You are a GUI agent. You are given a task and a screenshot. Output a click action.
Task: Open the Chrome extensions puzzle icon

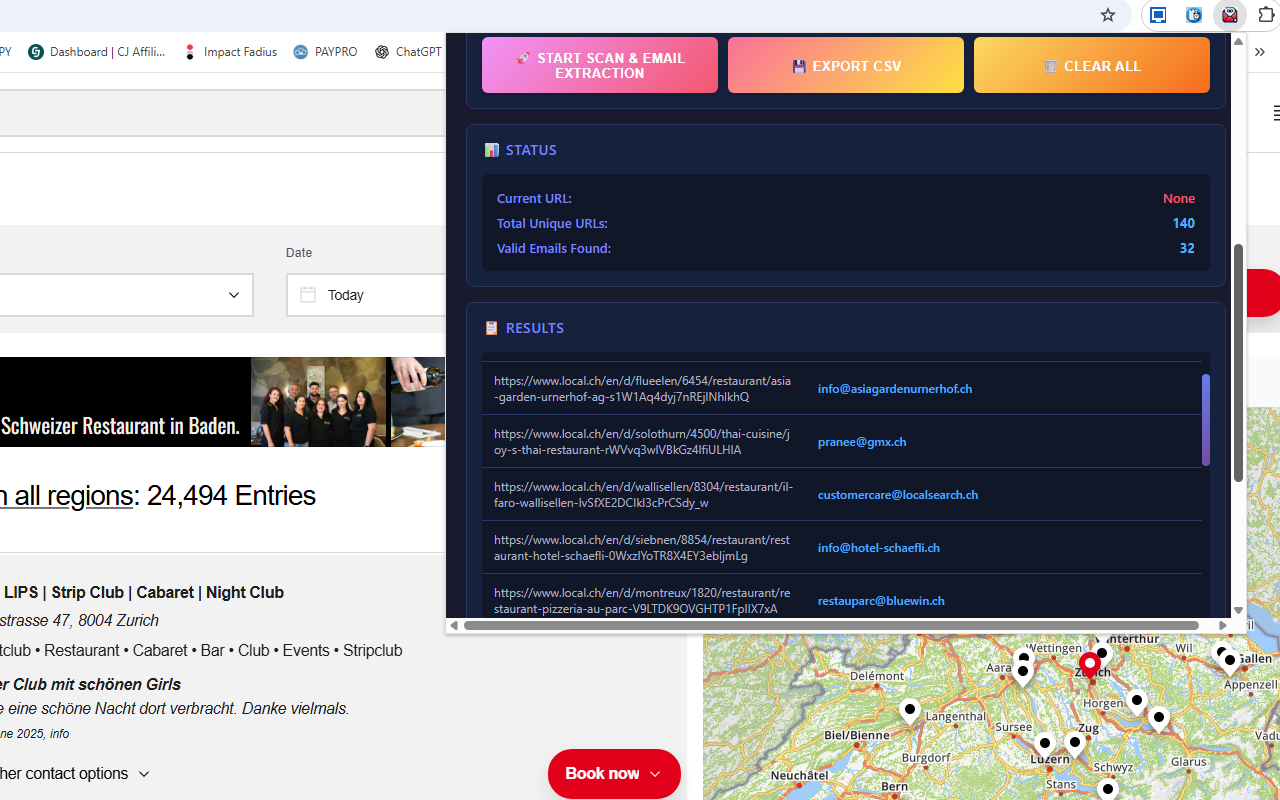tap(1266, 15)
